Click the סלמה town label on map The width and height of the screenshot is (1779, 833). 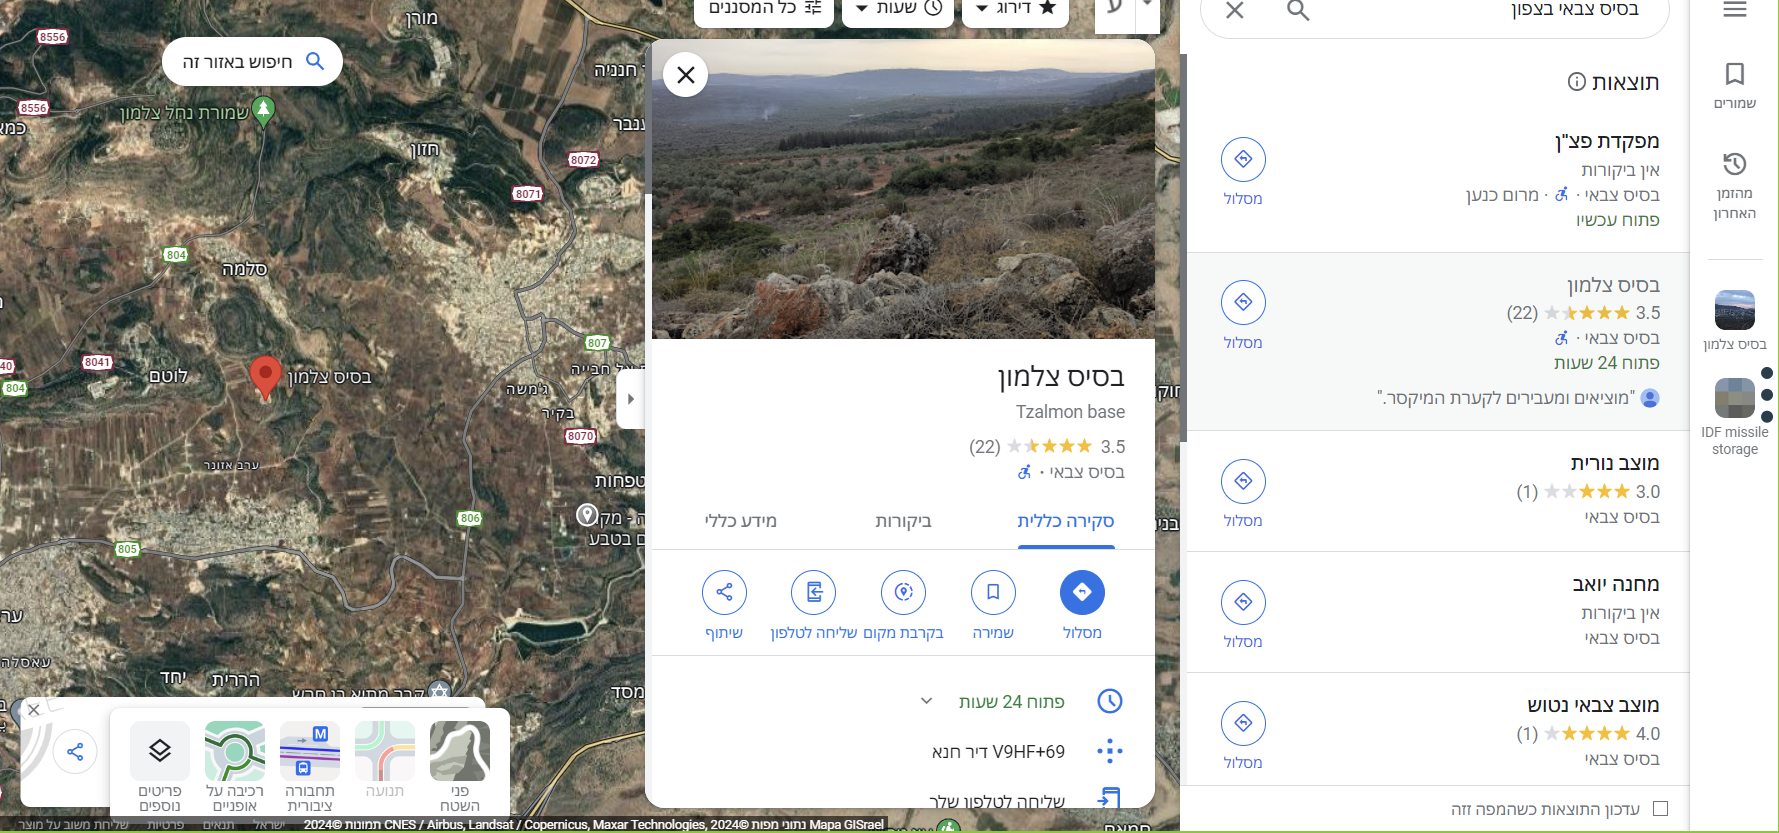(x=245, y=270)
